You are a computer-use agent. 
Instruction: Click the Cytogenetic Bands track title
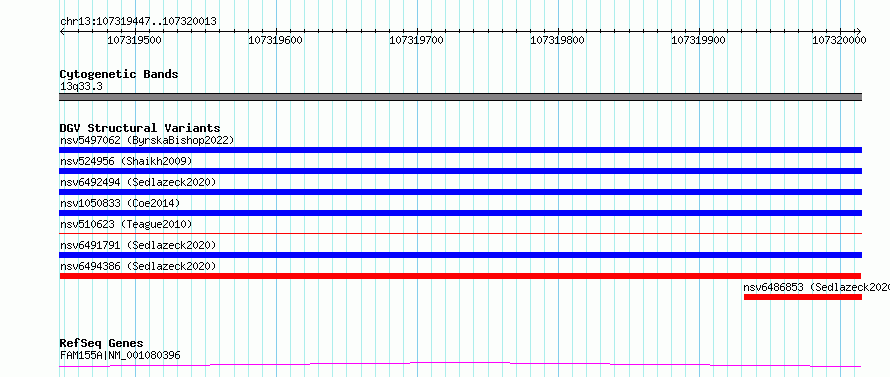(119, 74)
